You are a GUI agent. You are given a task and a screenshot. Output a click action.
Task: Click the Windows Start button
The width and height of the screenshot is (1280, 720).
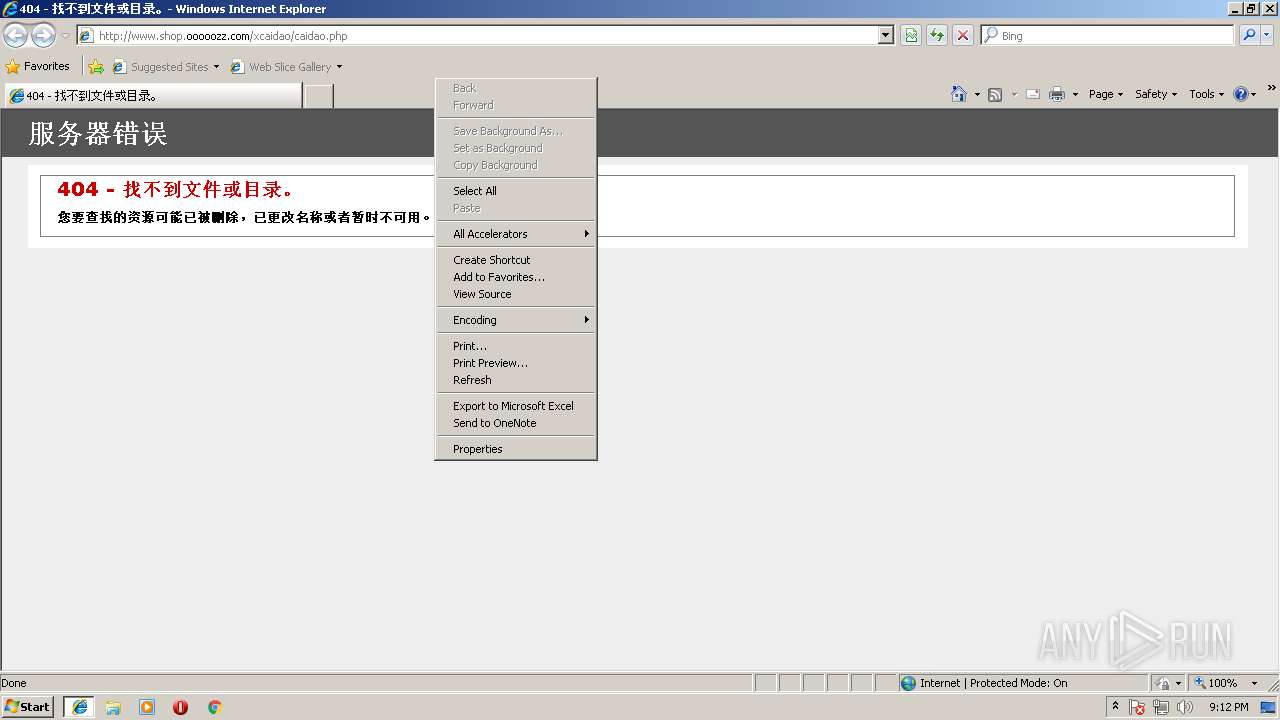click(x=28, y=707)
